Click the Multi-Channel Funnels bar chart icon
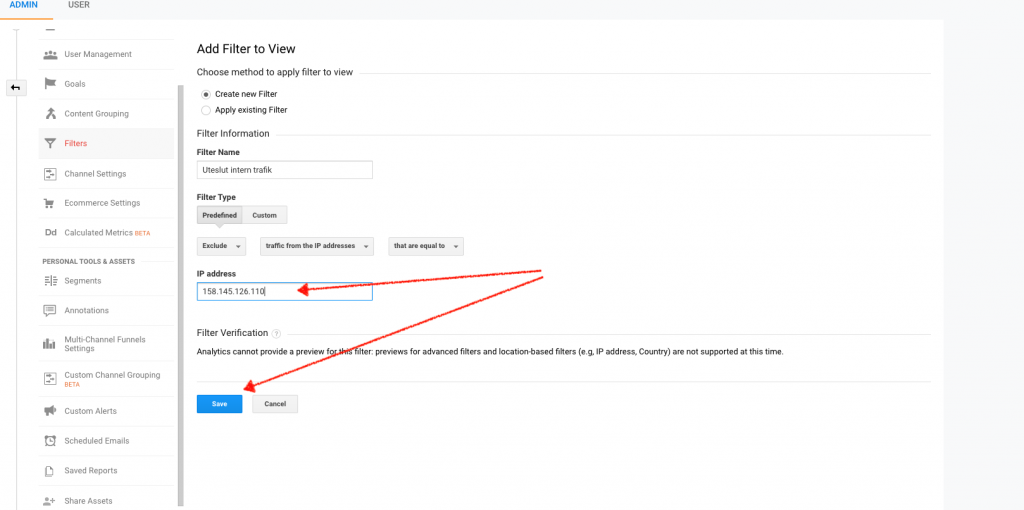Screen dimensions: 1024x510 tap(50, 344)
